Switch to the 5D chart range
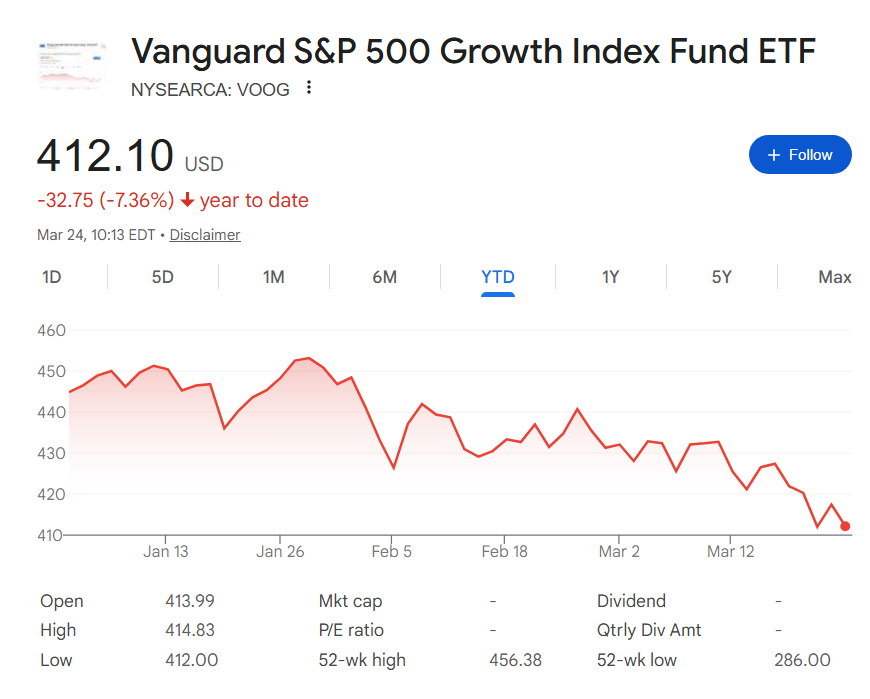 tap(163, 277)
